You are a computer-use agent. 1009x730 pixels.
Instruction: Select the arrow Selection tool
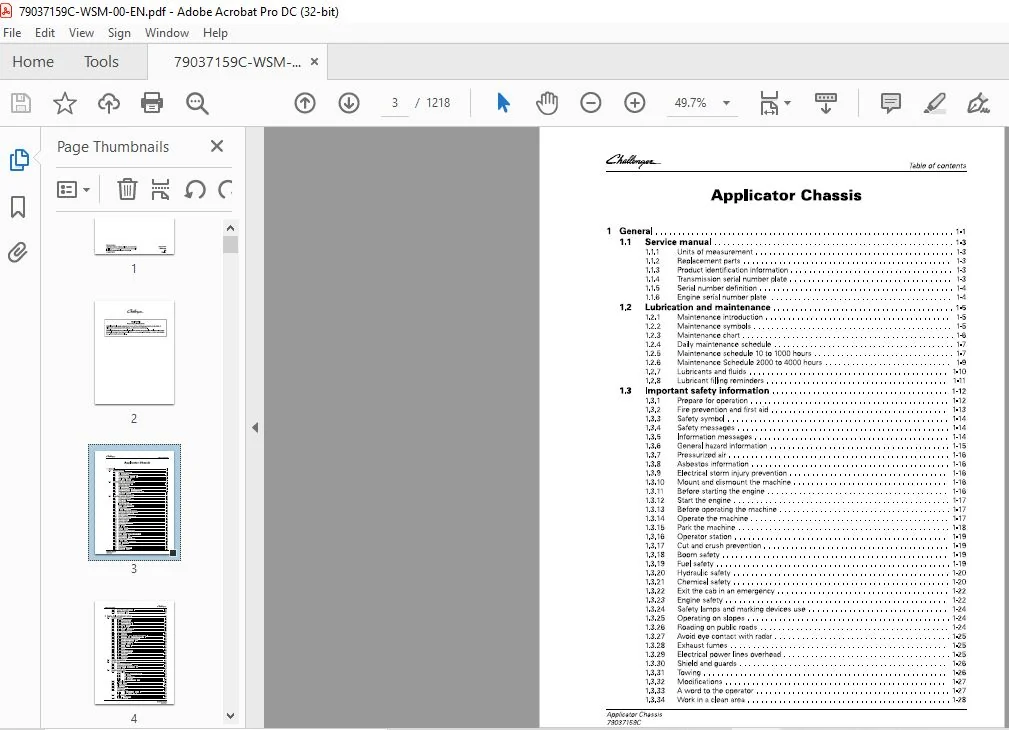click(503, 103)
